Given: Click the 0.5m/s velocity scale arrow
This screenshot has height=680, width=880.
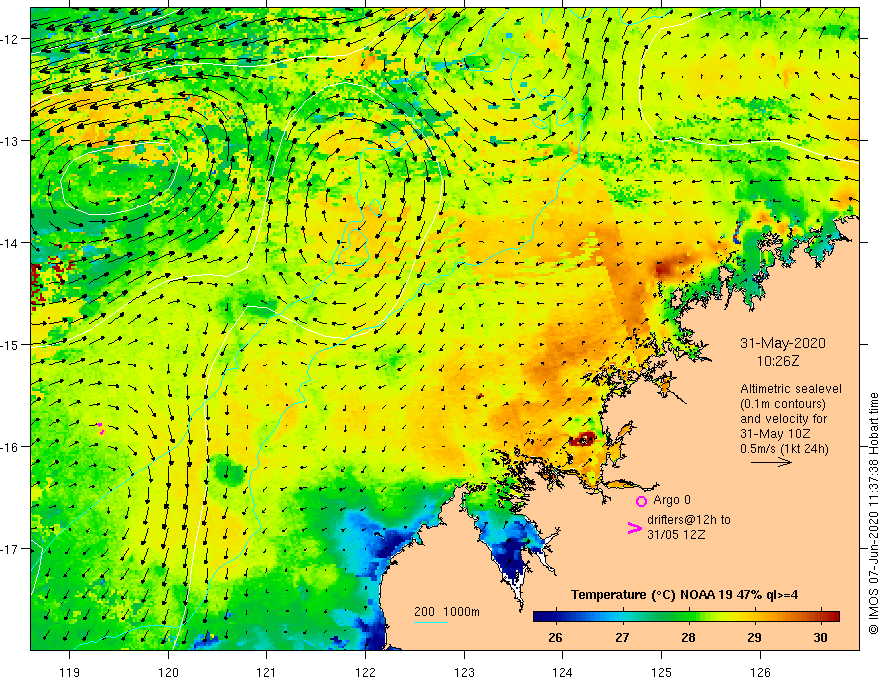Looking at the screenshot, I should tap(771, 462).
